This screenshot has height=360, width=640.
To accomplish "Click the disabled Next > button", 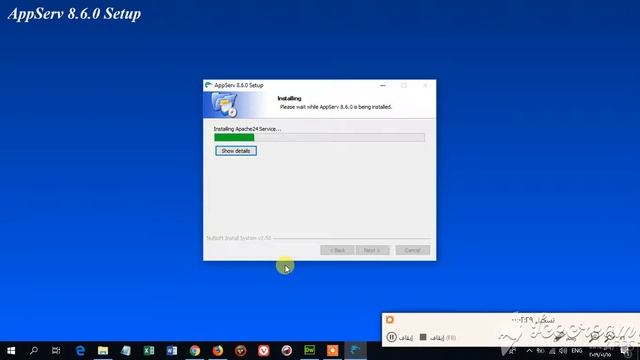I will (372, 250).
